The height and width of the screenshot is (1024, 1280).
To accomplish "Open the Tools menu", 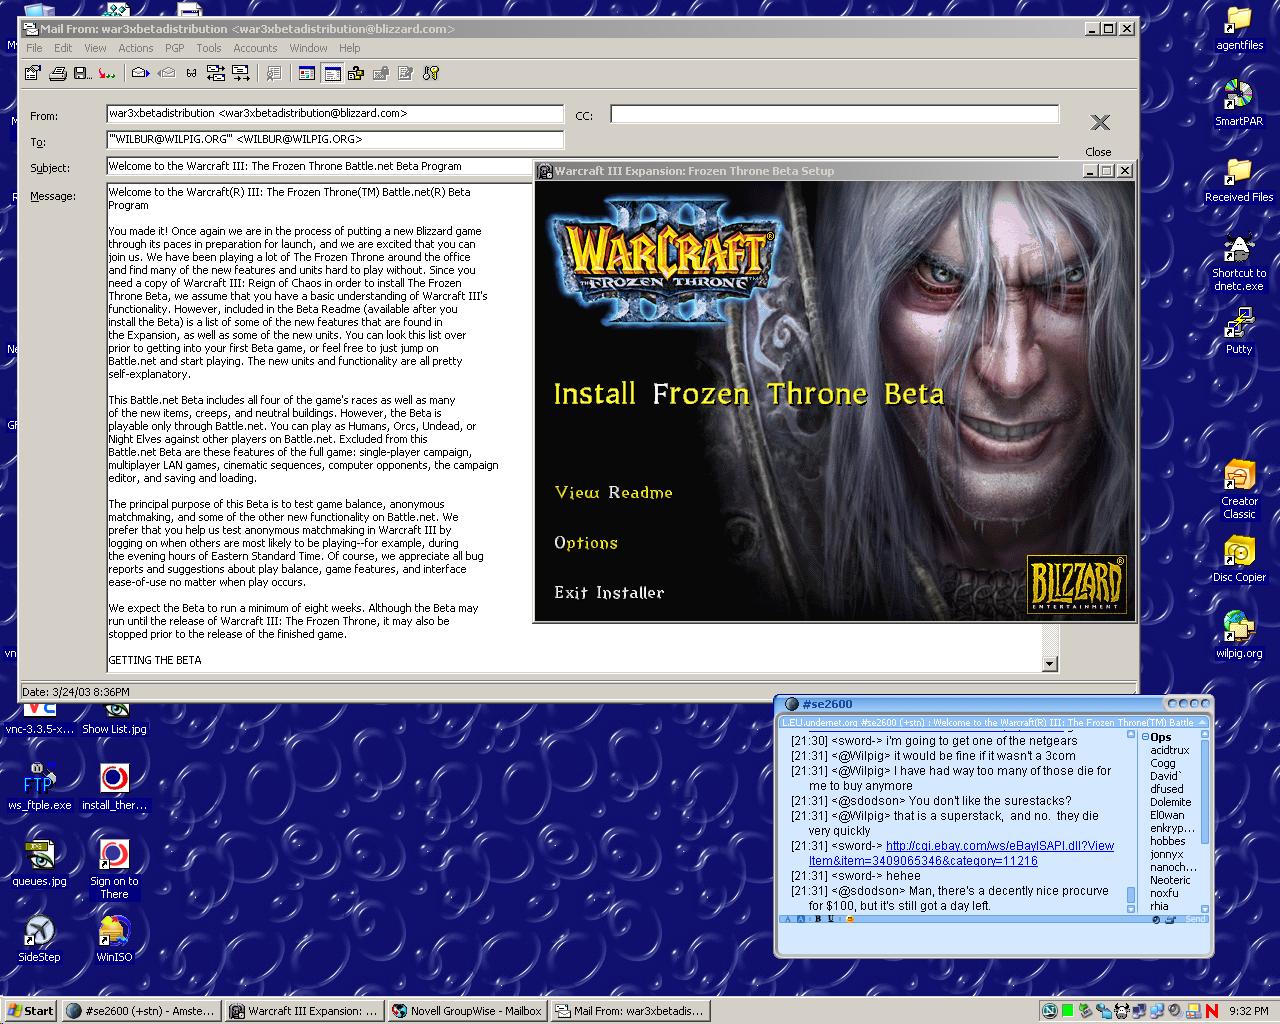I will click(209, 48).
